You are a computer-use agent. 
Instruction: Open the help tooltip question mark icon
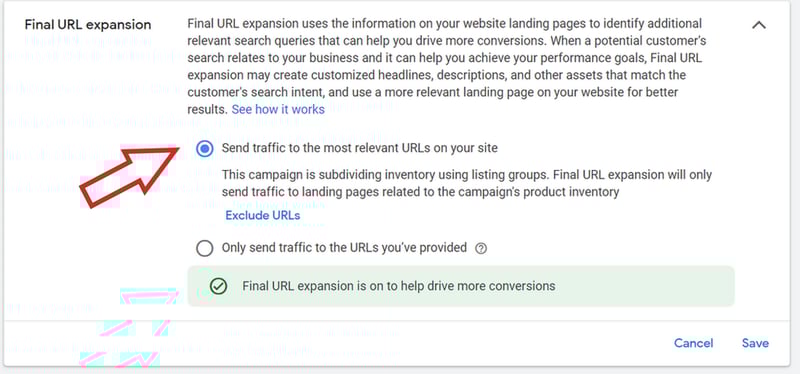[x=481, y=248]
